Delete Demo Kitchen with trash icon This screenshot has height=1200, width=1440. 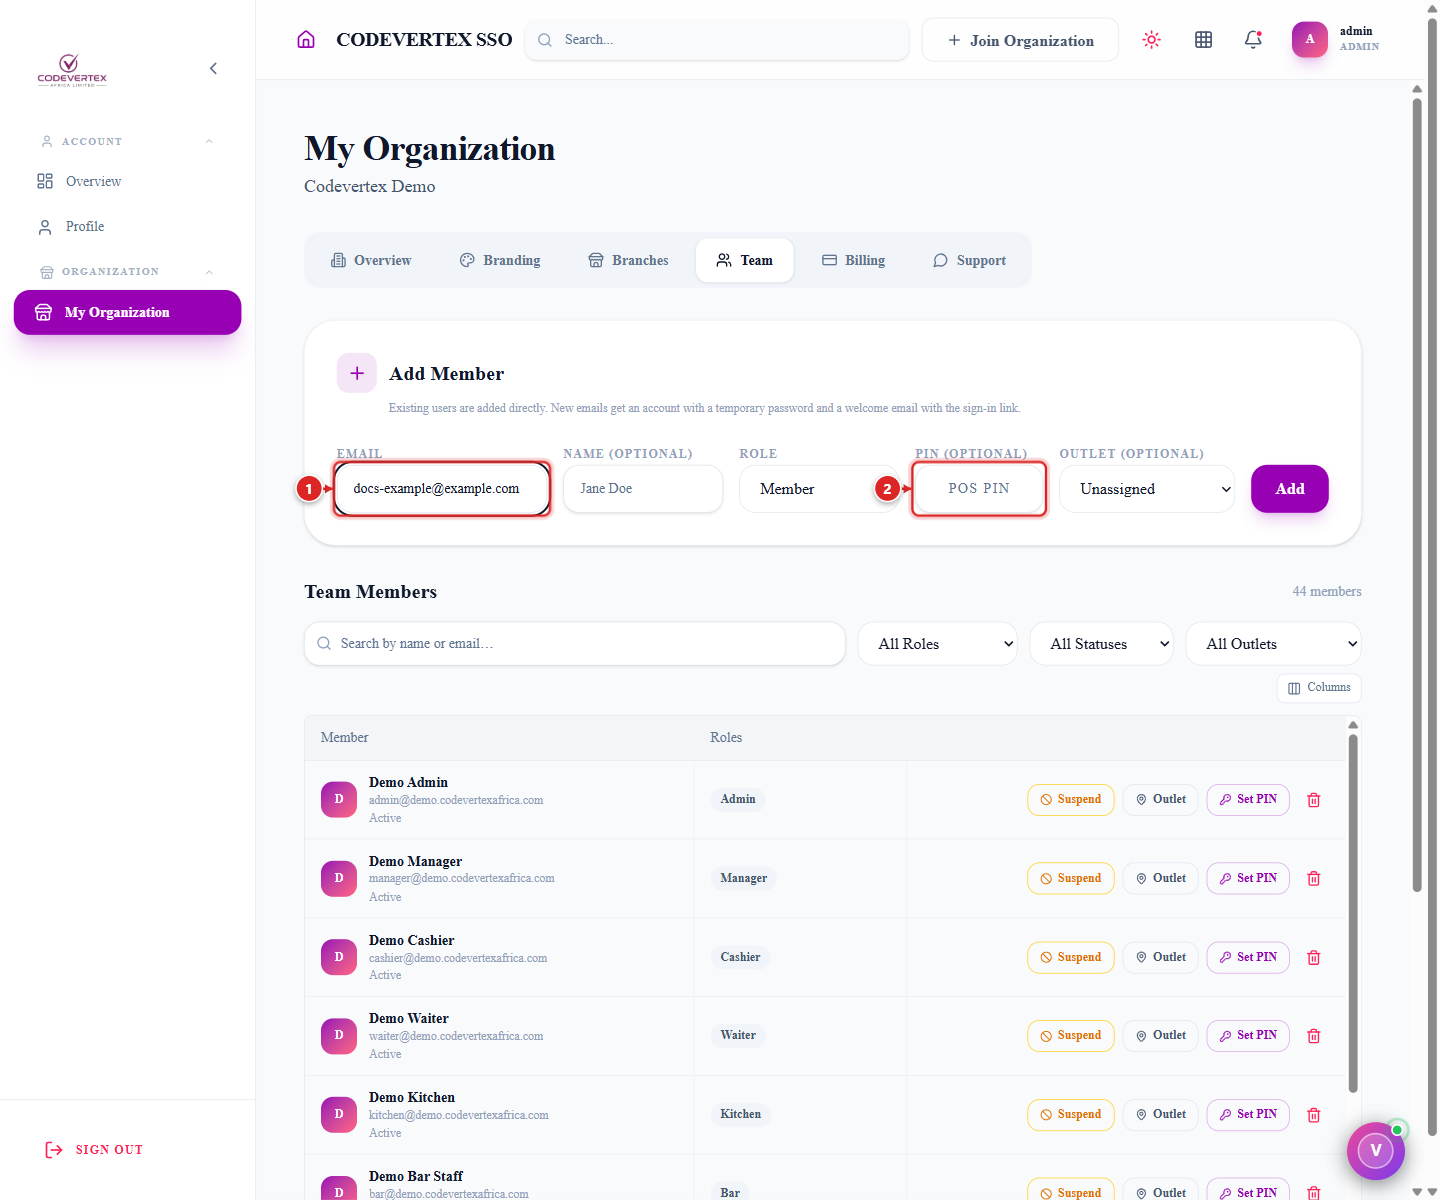pyautogui.click(x=1314, y=1114)
